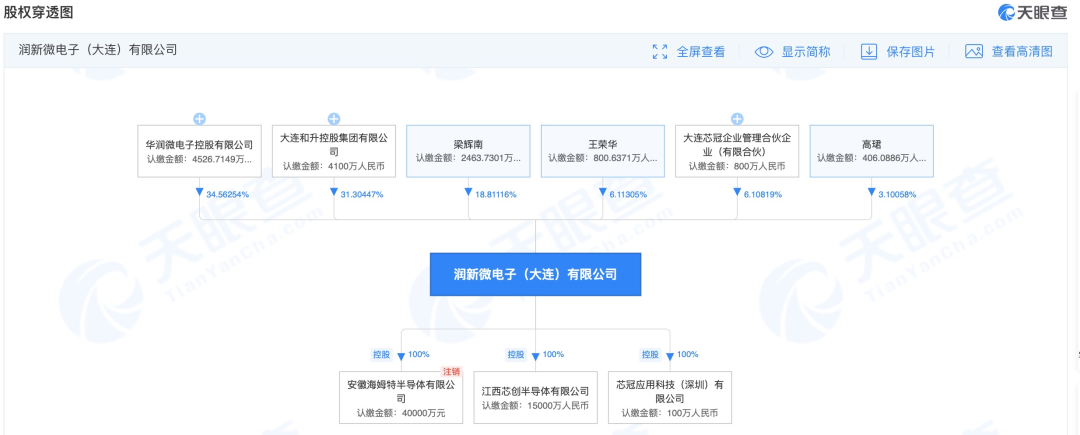Click 认缴金额：4100万人民币 text
Screen dimensions: 1080x435
[334, 166]
